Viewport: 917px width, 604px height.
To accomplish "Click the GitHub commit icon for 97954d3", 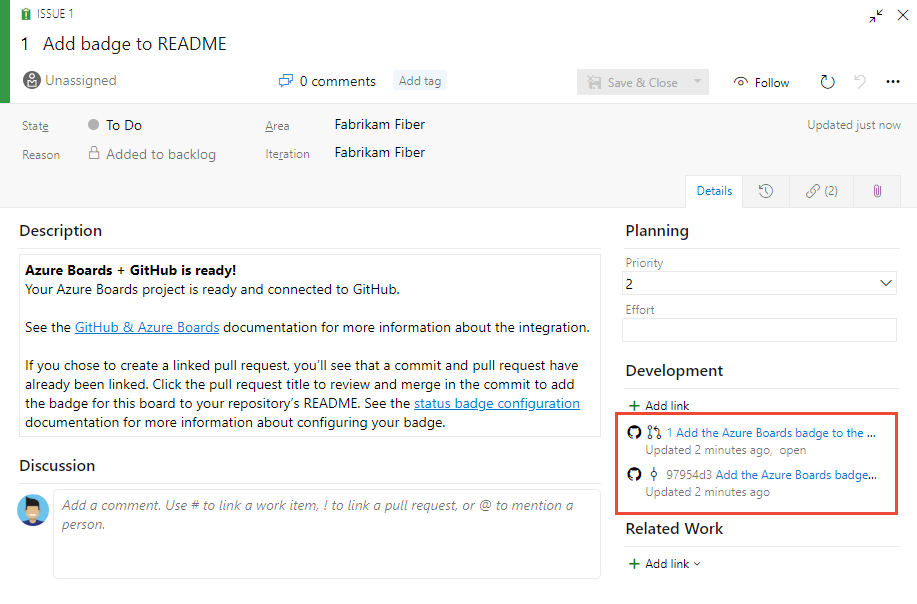I will 632,474.
